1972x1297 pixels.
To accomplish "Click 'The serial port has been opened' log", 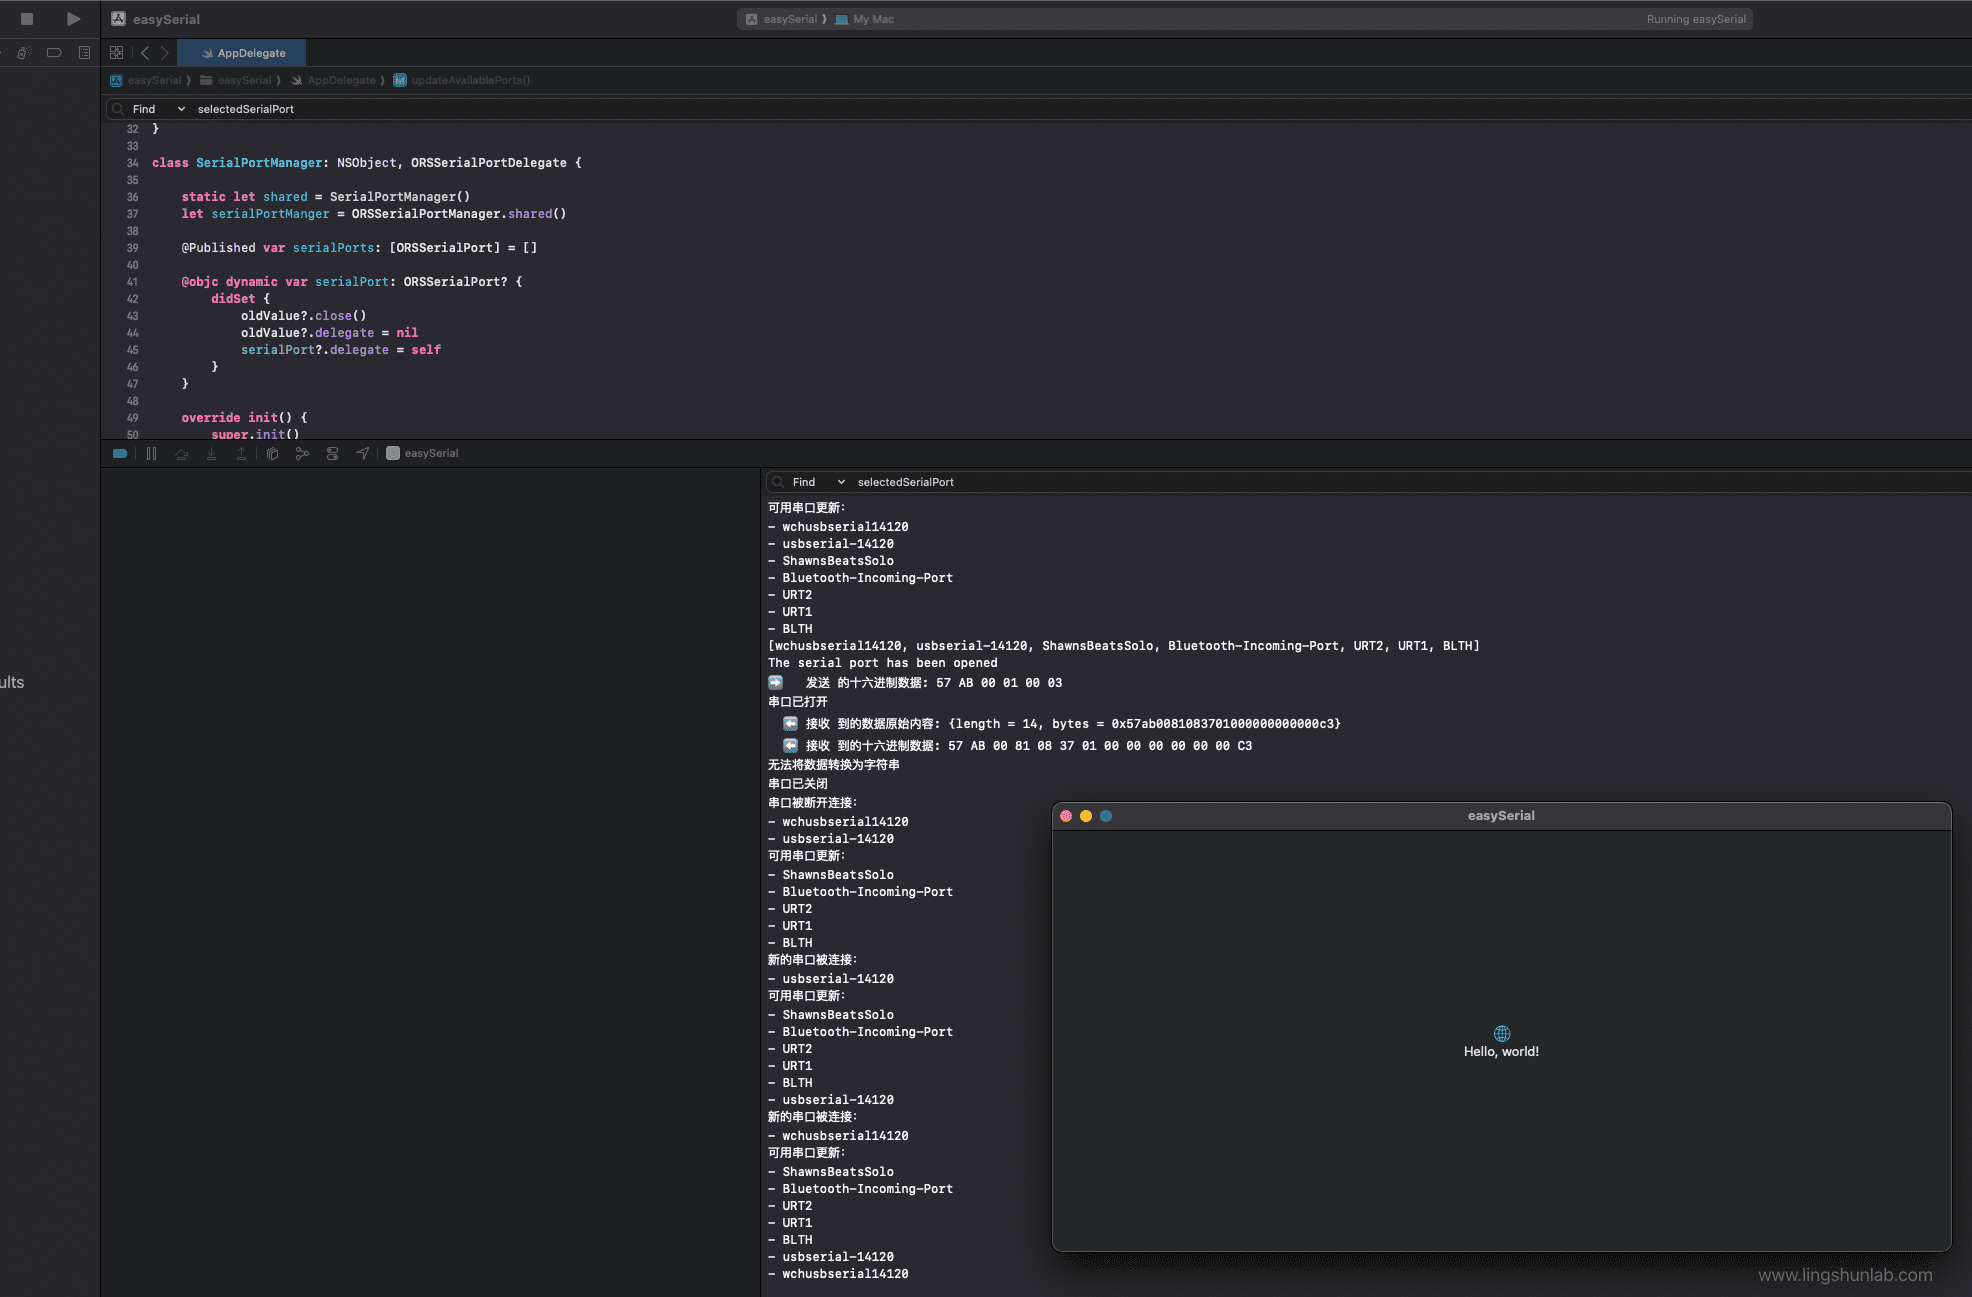I will click(x=882, y=663).
